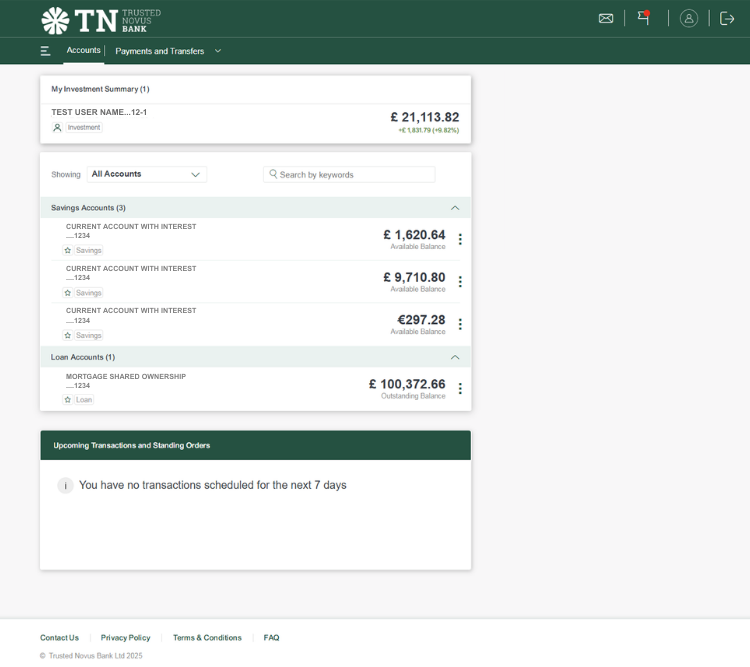Toggle favorite star on Mortgage Shared Ownership loan
Screen dimensions: 750x667
click(68, 399)
